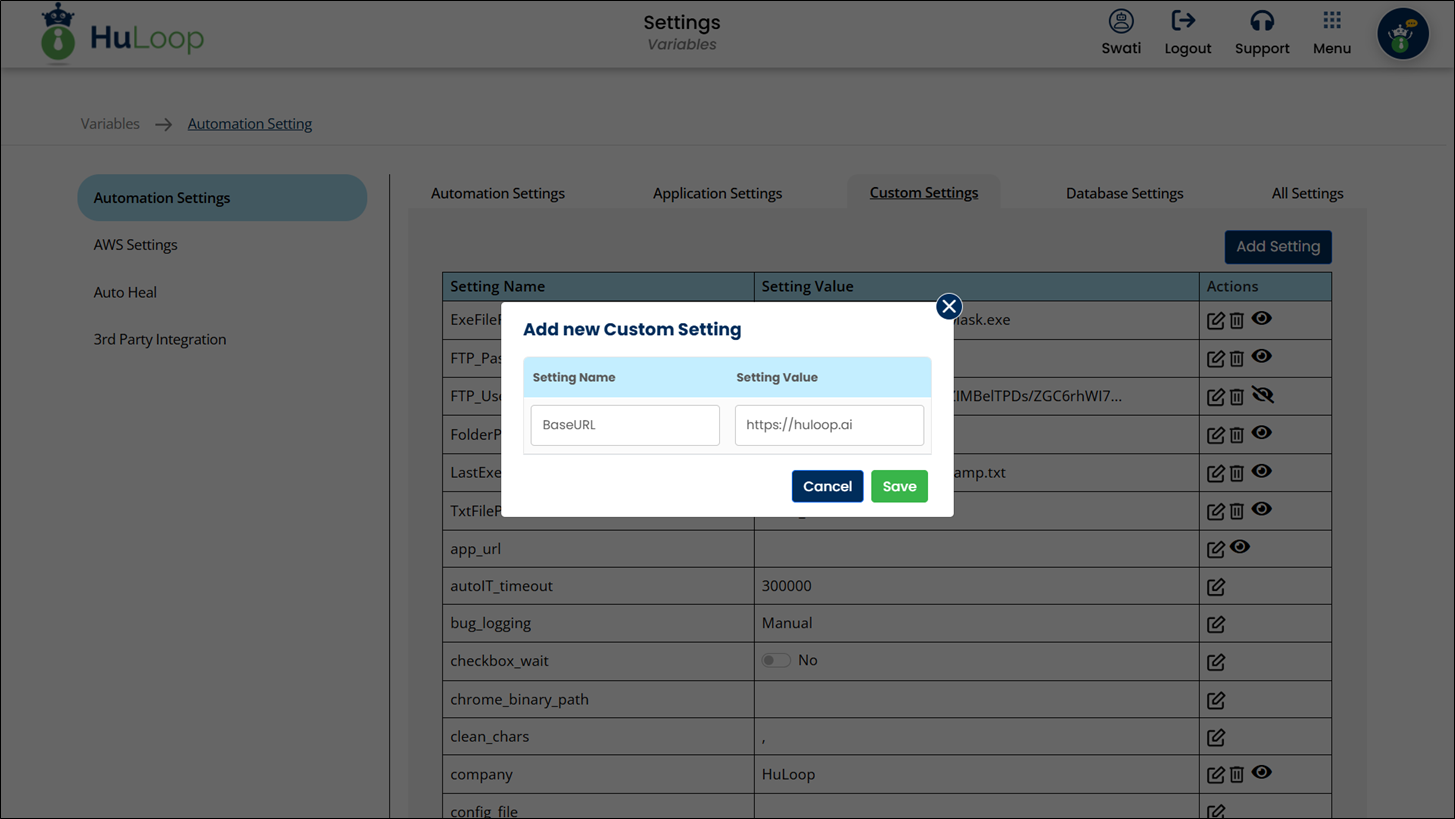Toggle eye icon in FolderP row
The image size is (1455, 819).
coord(1262,432)
